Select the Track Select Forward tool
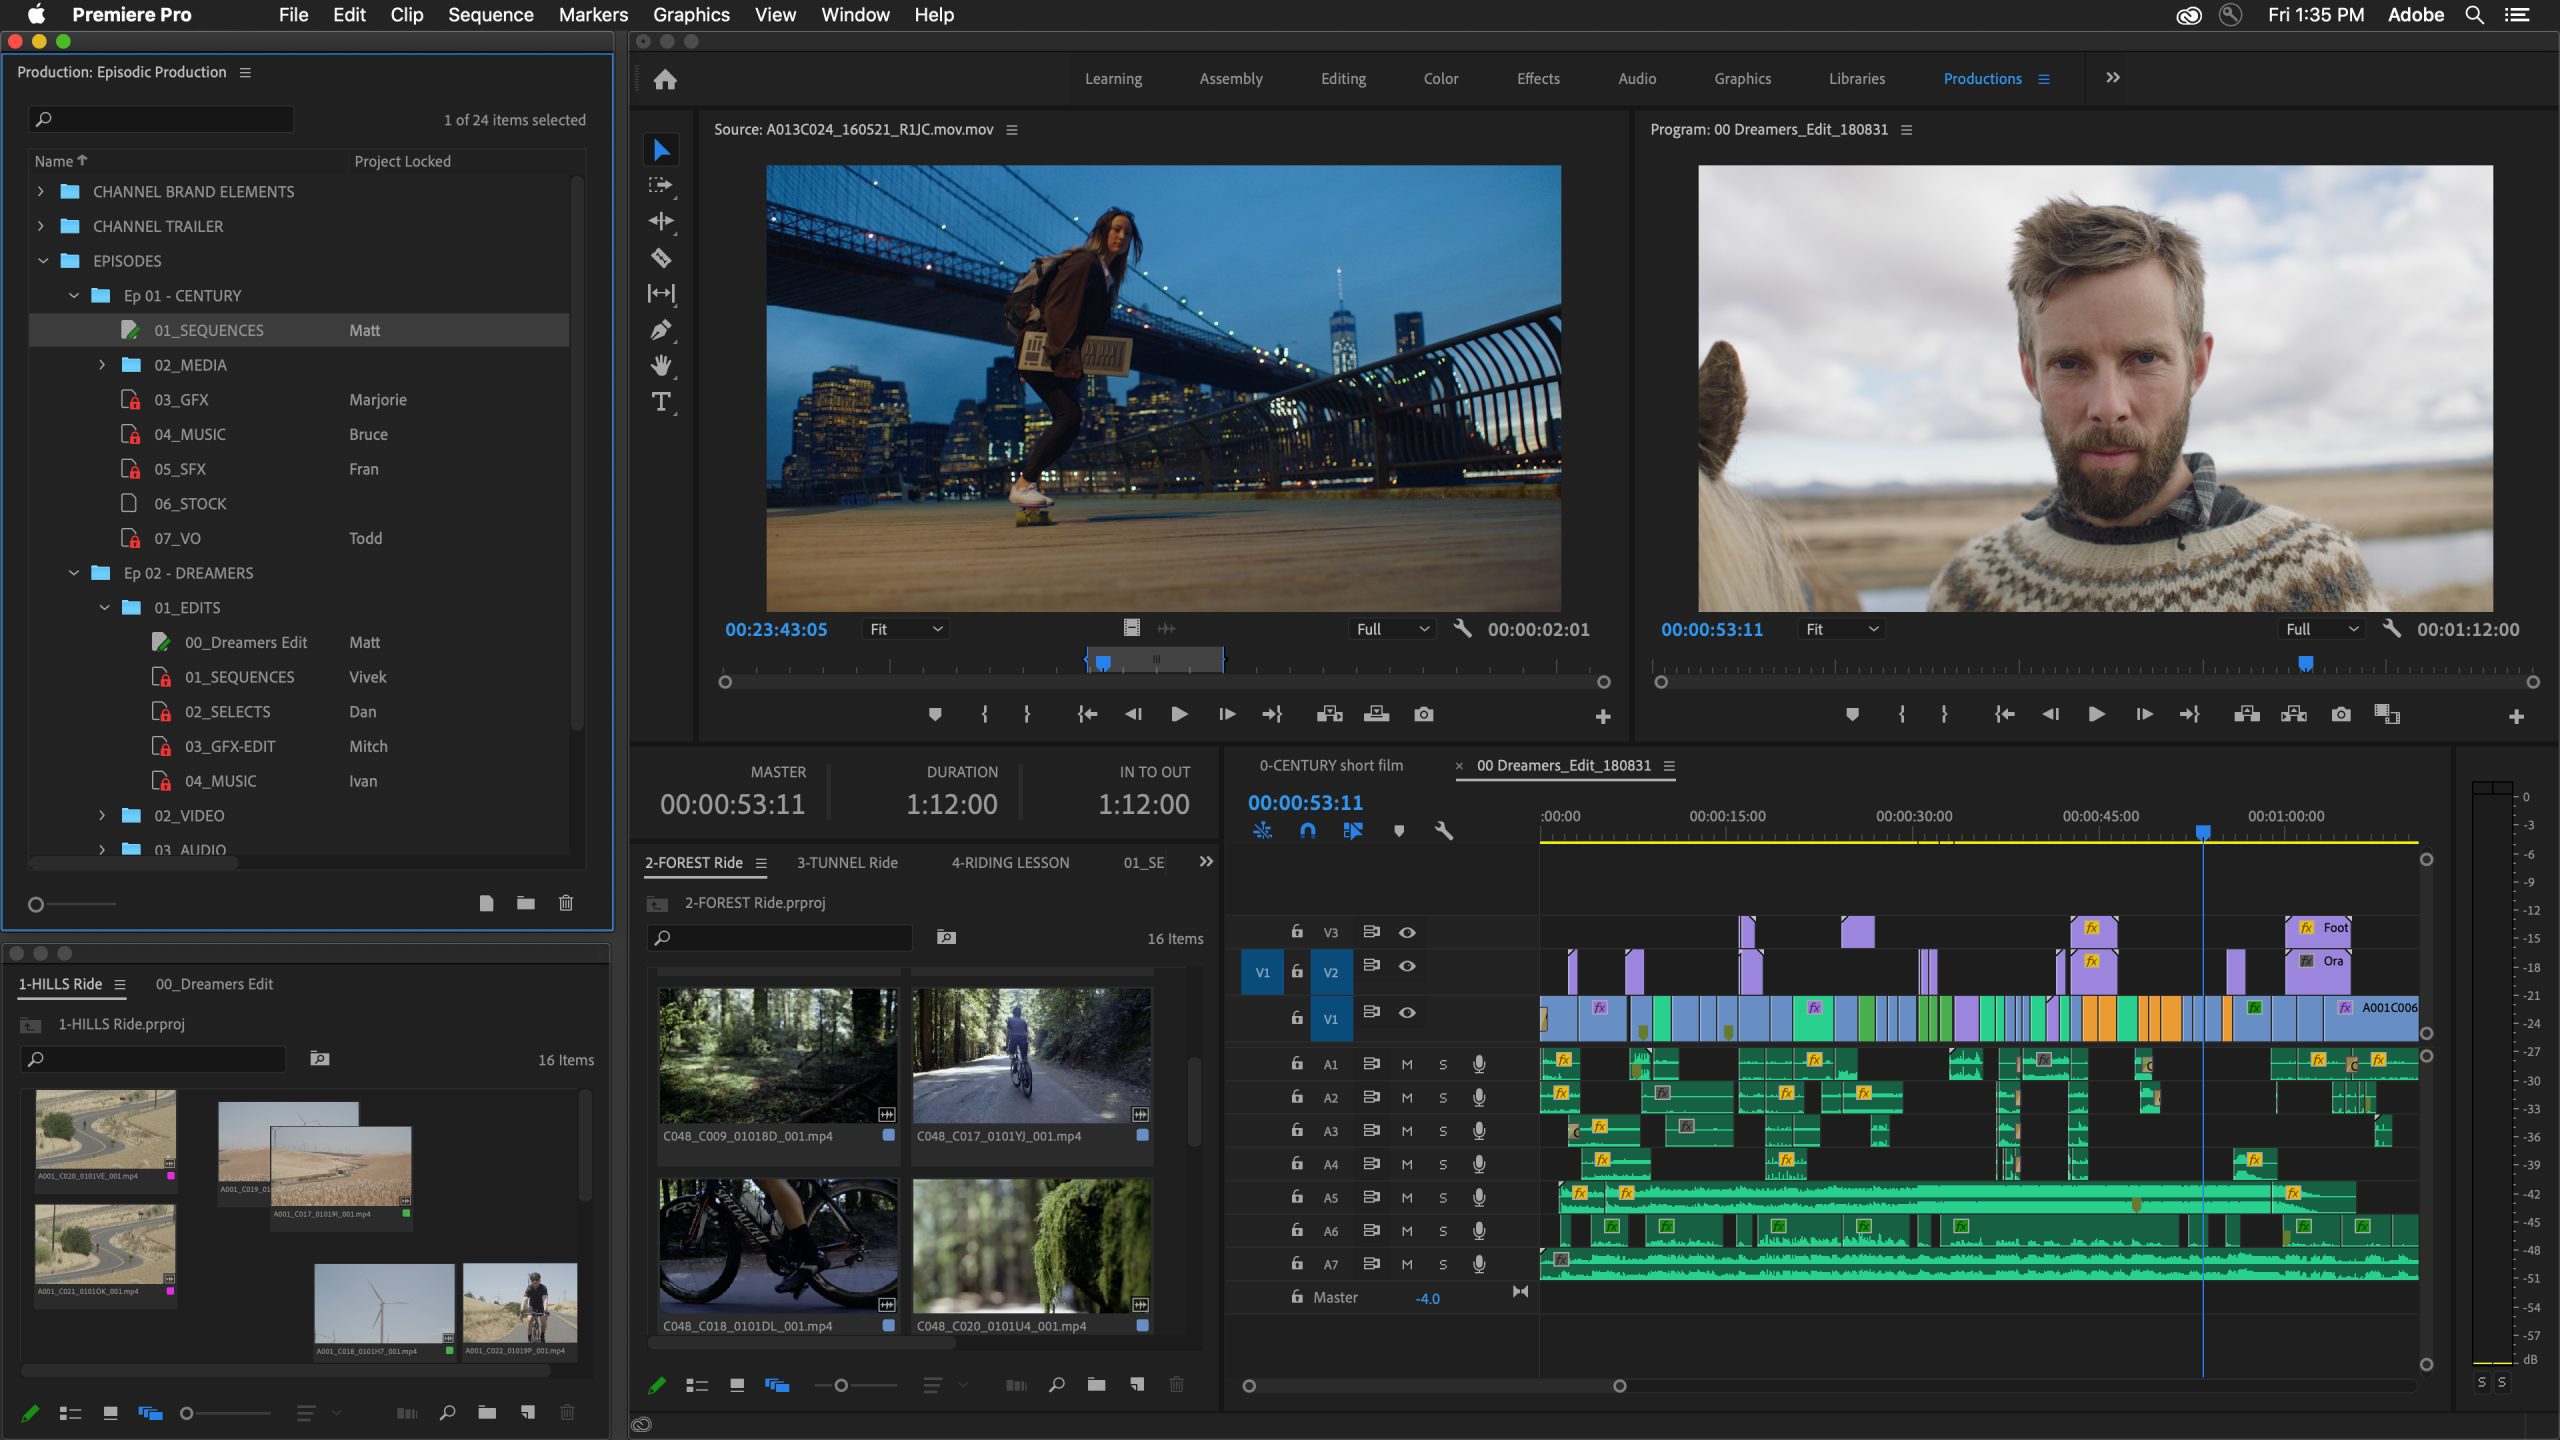Image resolution: width=2560 pixels, height=1440 pixels. coord(663,185)
